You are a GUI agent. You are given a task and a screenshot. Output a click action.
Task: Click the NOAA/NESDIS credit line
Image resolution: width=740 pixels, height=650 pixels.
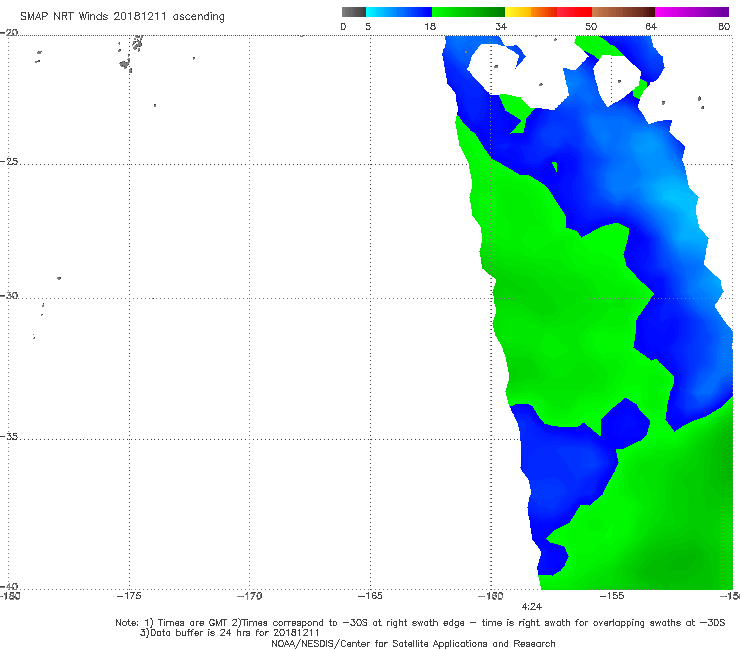[x=413, y=644]
